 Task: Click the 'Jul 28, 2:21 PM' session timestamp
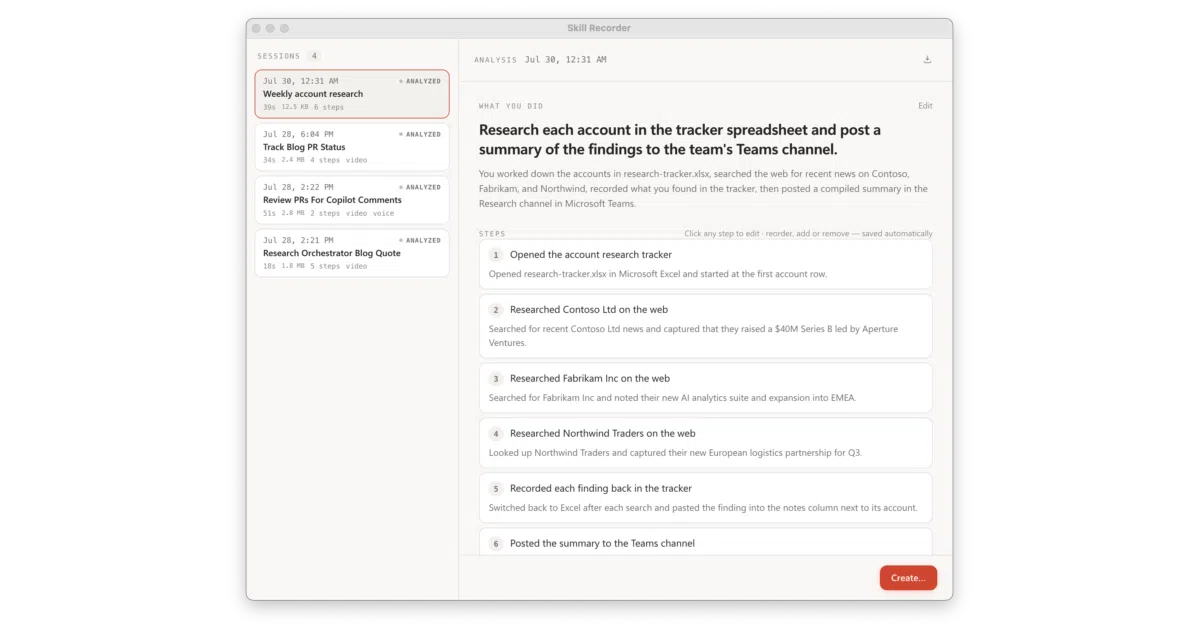tap(298, 240)
